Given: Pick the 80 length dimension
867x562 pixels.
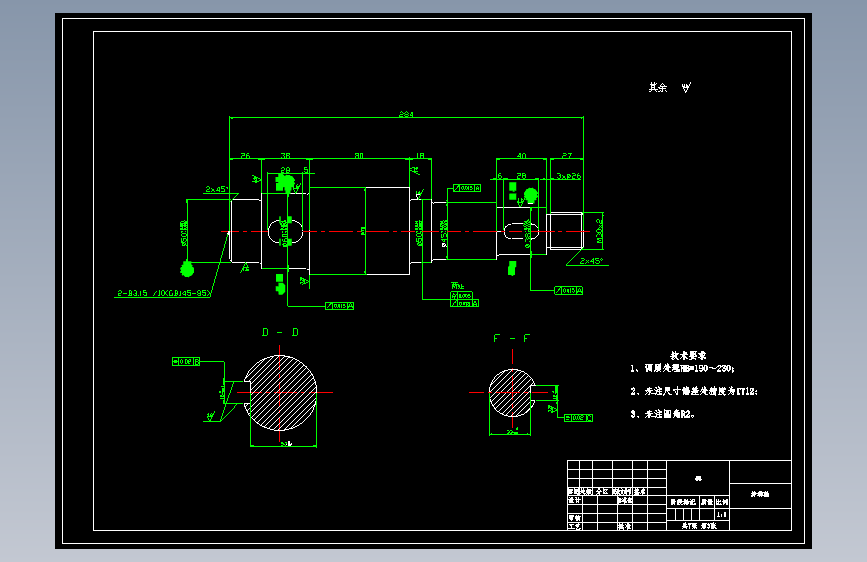Looking at the screenshot, I should [x=359, y=155].
